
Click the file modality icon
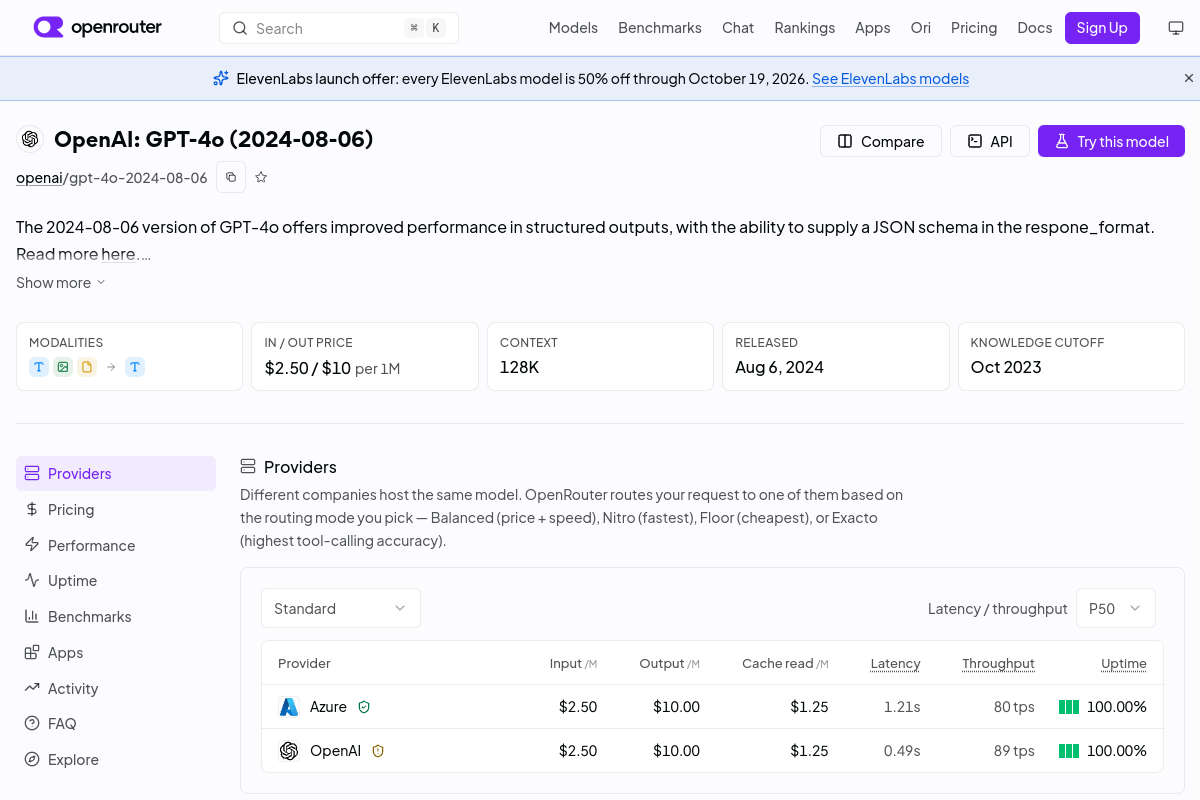click(87, 367)
